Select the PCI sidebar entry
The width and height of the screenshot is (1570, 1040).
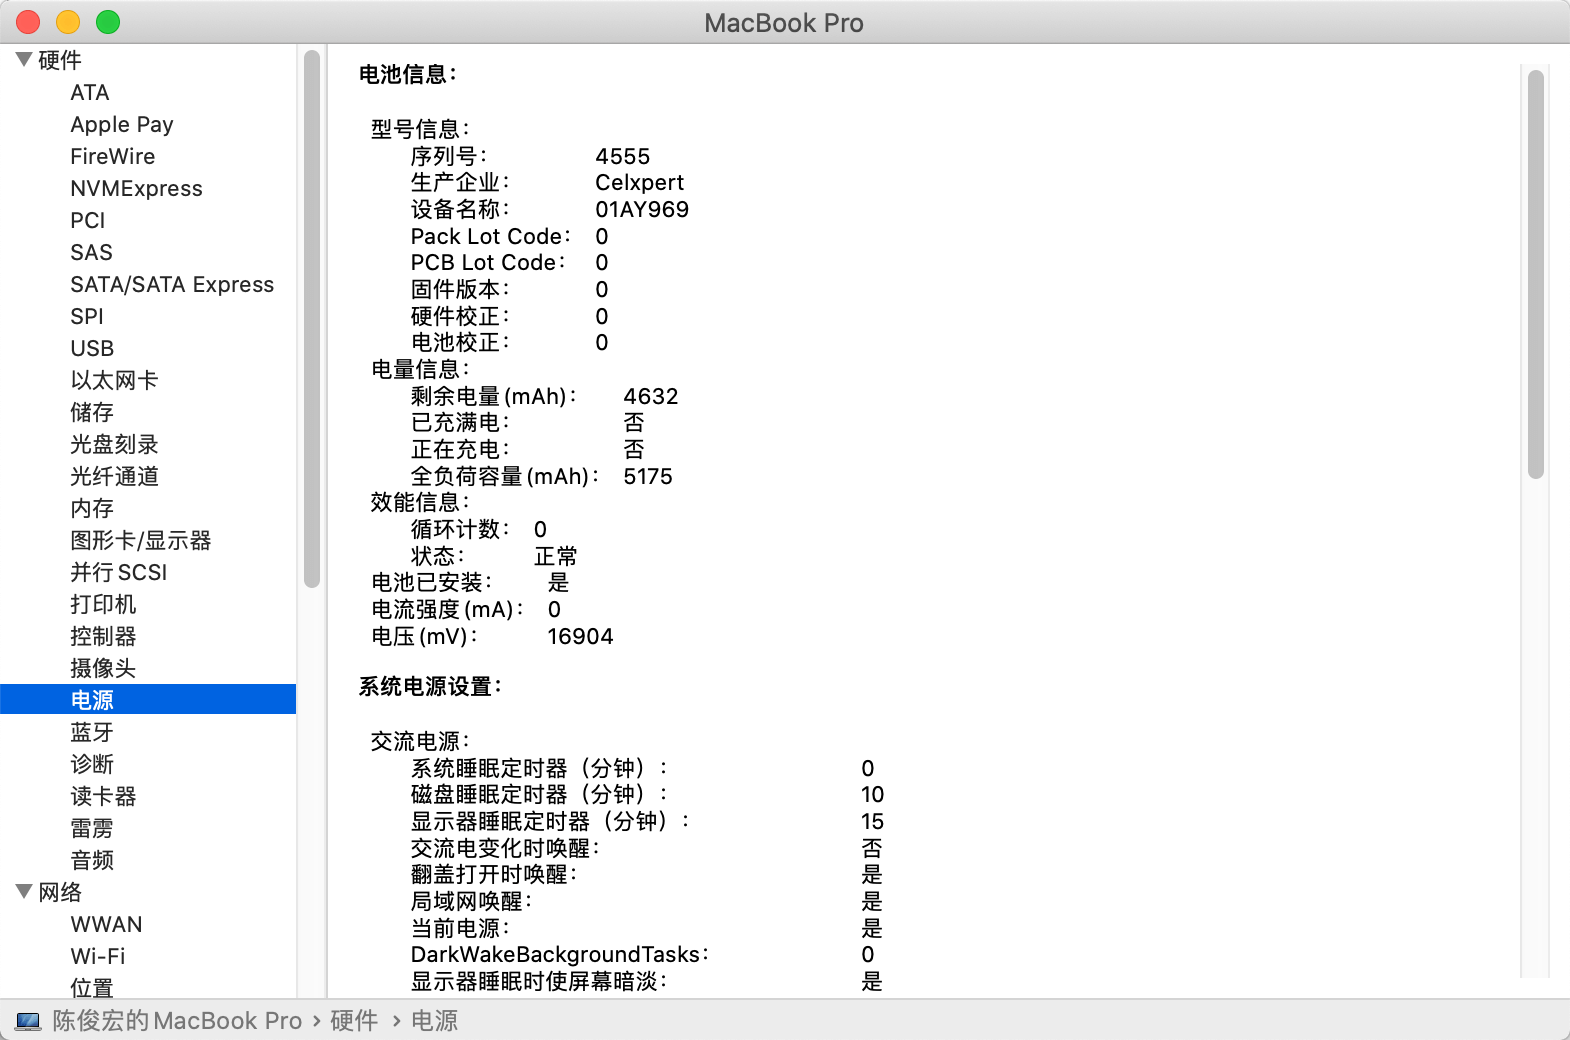coord(88,220)
